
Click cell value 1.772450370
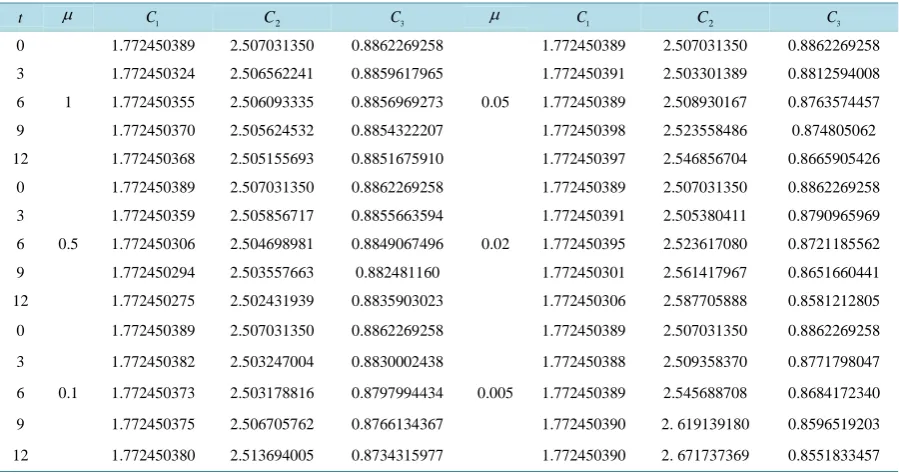pos(153,131)
